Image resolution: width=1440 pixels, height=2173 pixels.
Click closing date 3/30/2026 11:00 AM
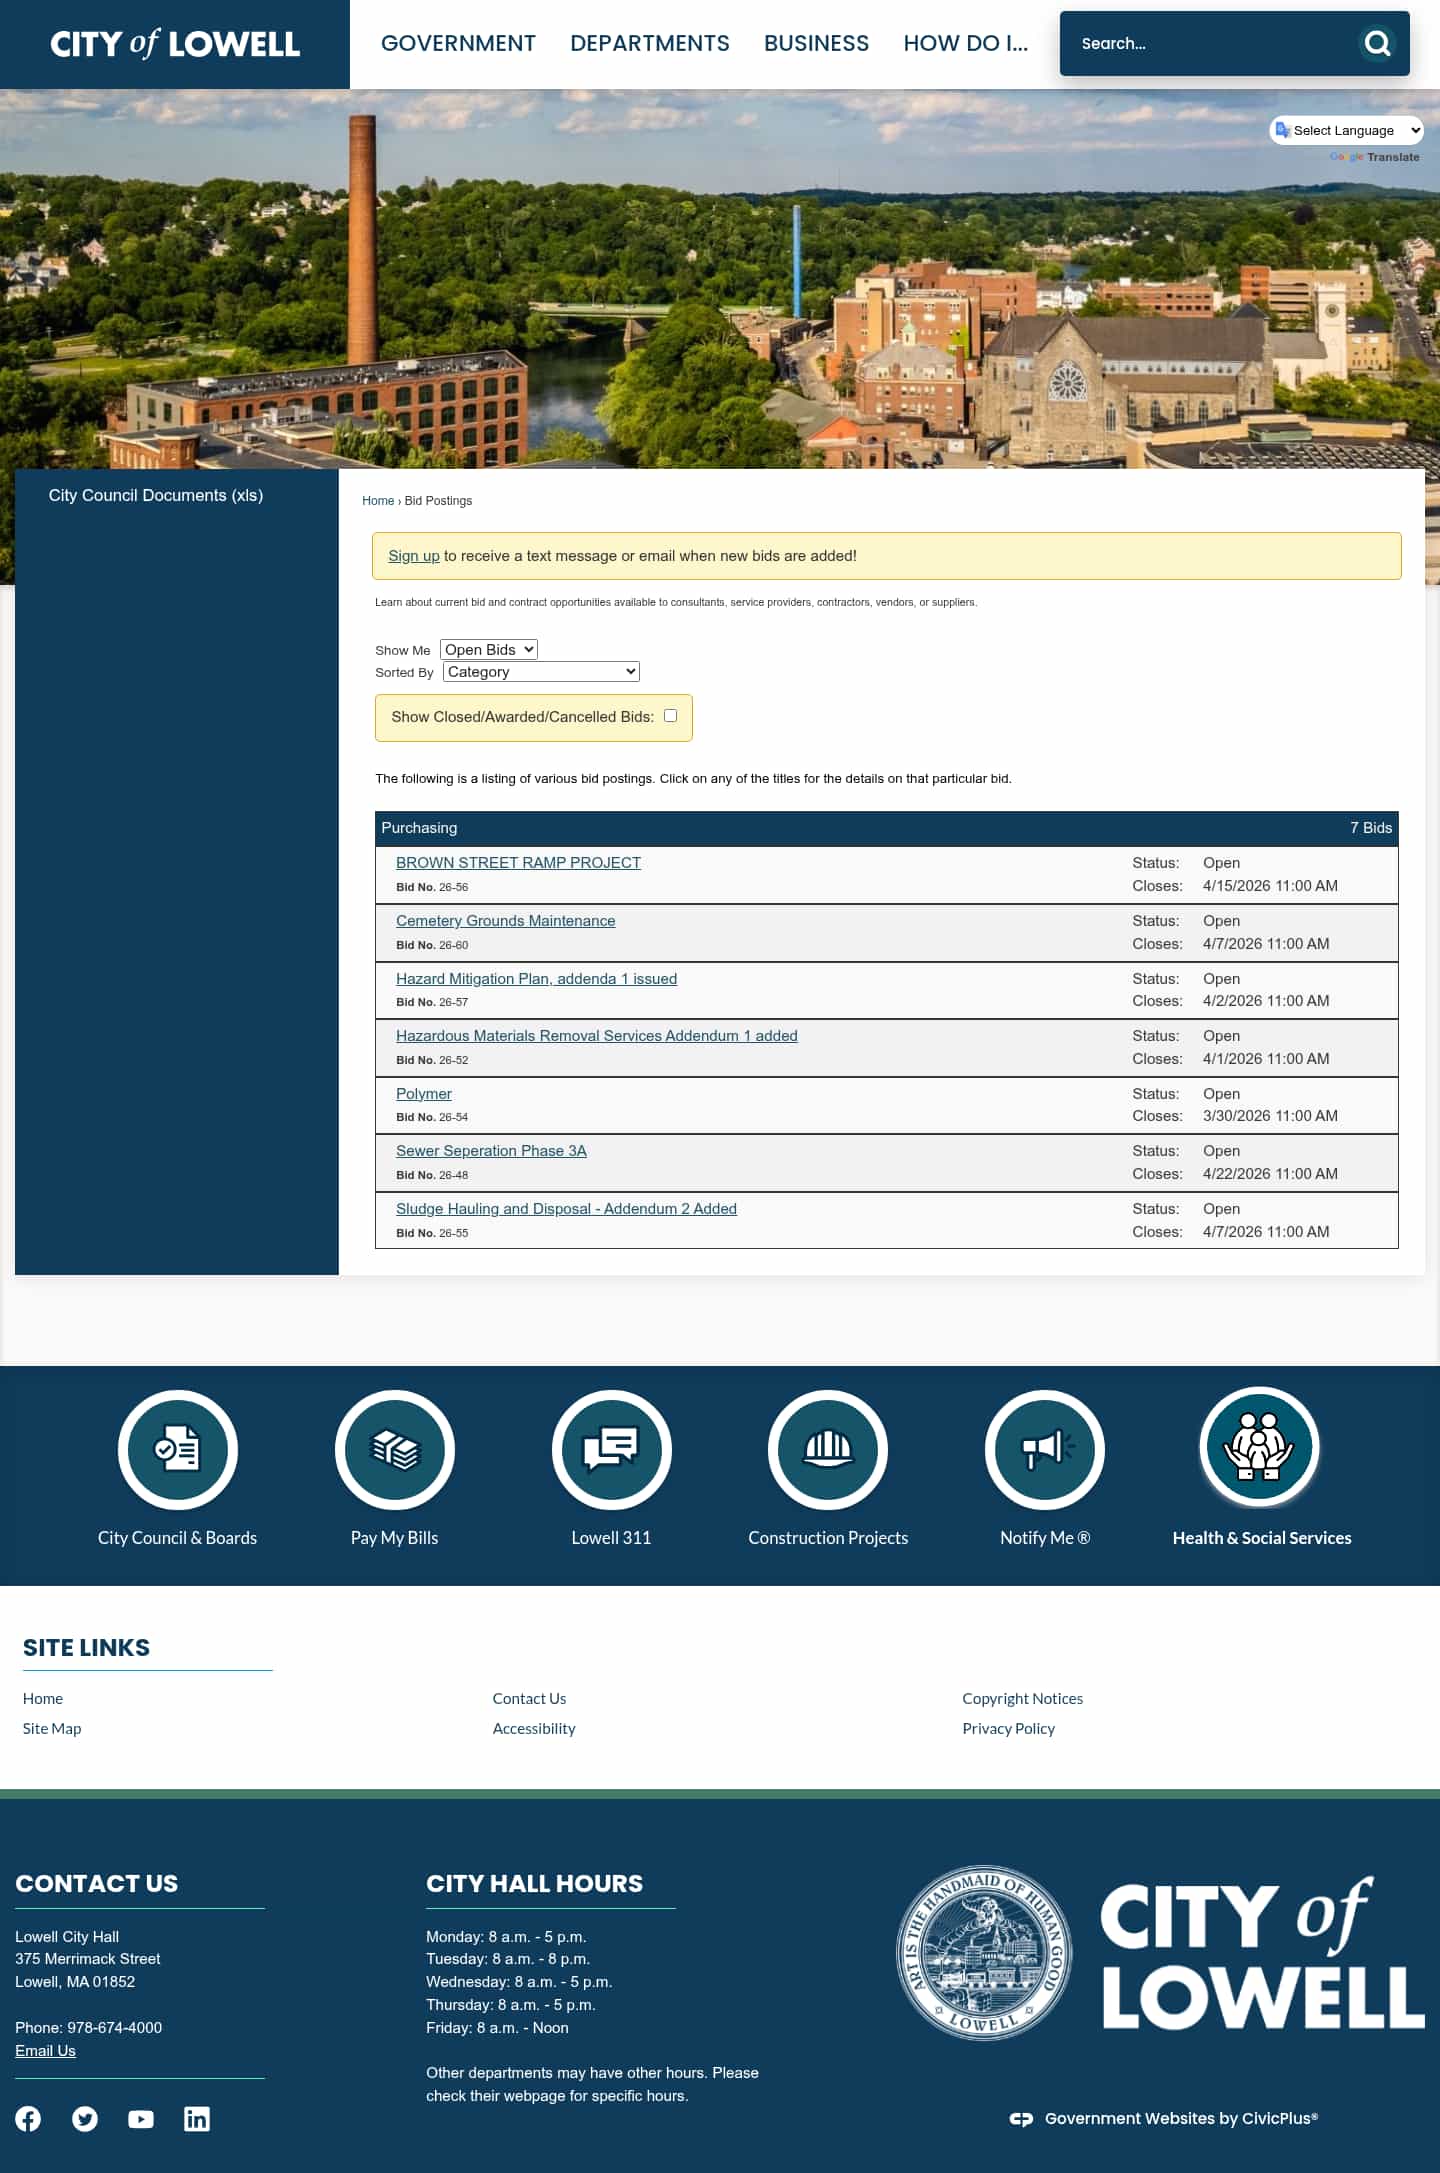(1270, 1116)
